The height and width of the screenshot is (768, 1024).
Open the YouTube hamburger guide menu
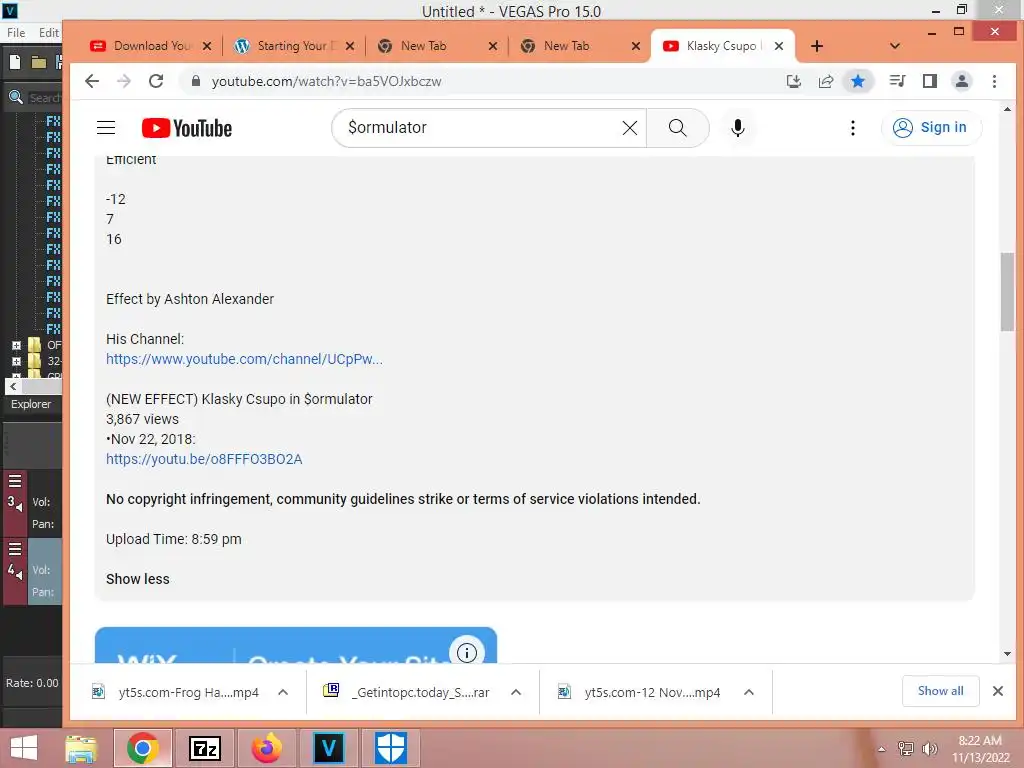[106, 127]
